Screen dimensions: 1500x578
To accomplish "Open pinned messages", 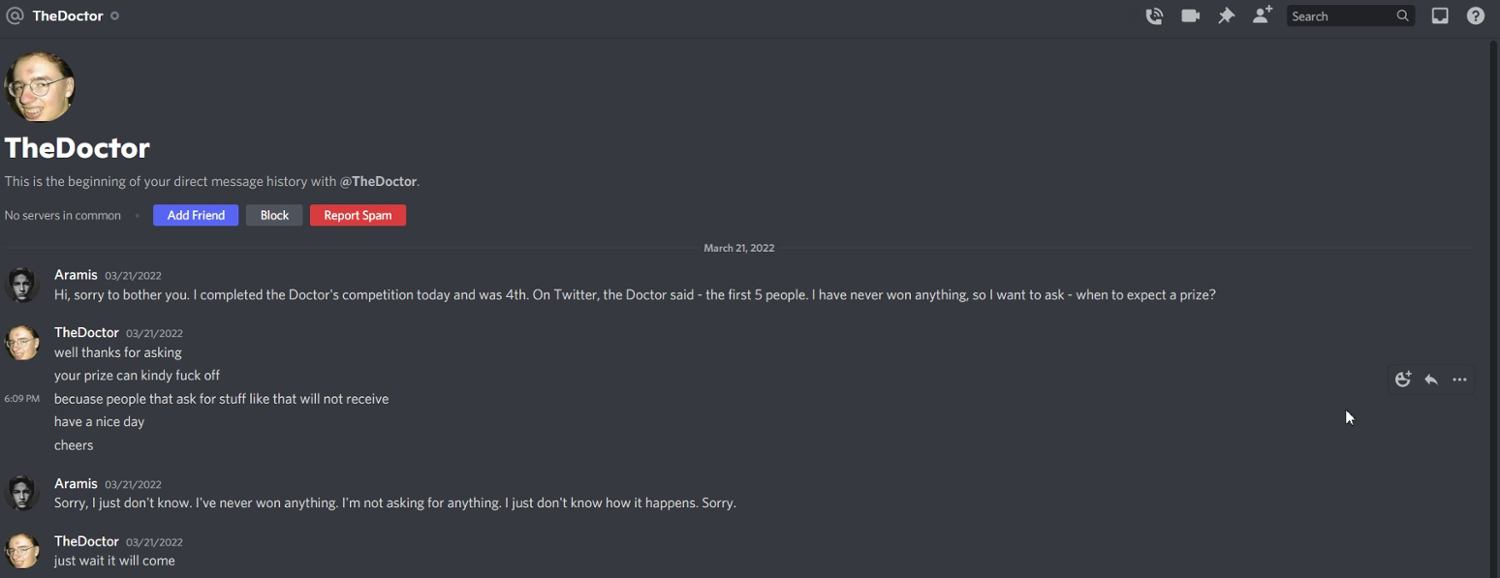I will click(x=1226, y=16).
